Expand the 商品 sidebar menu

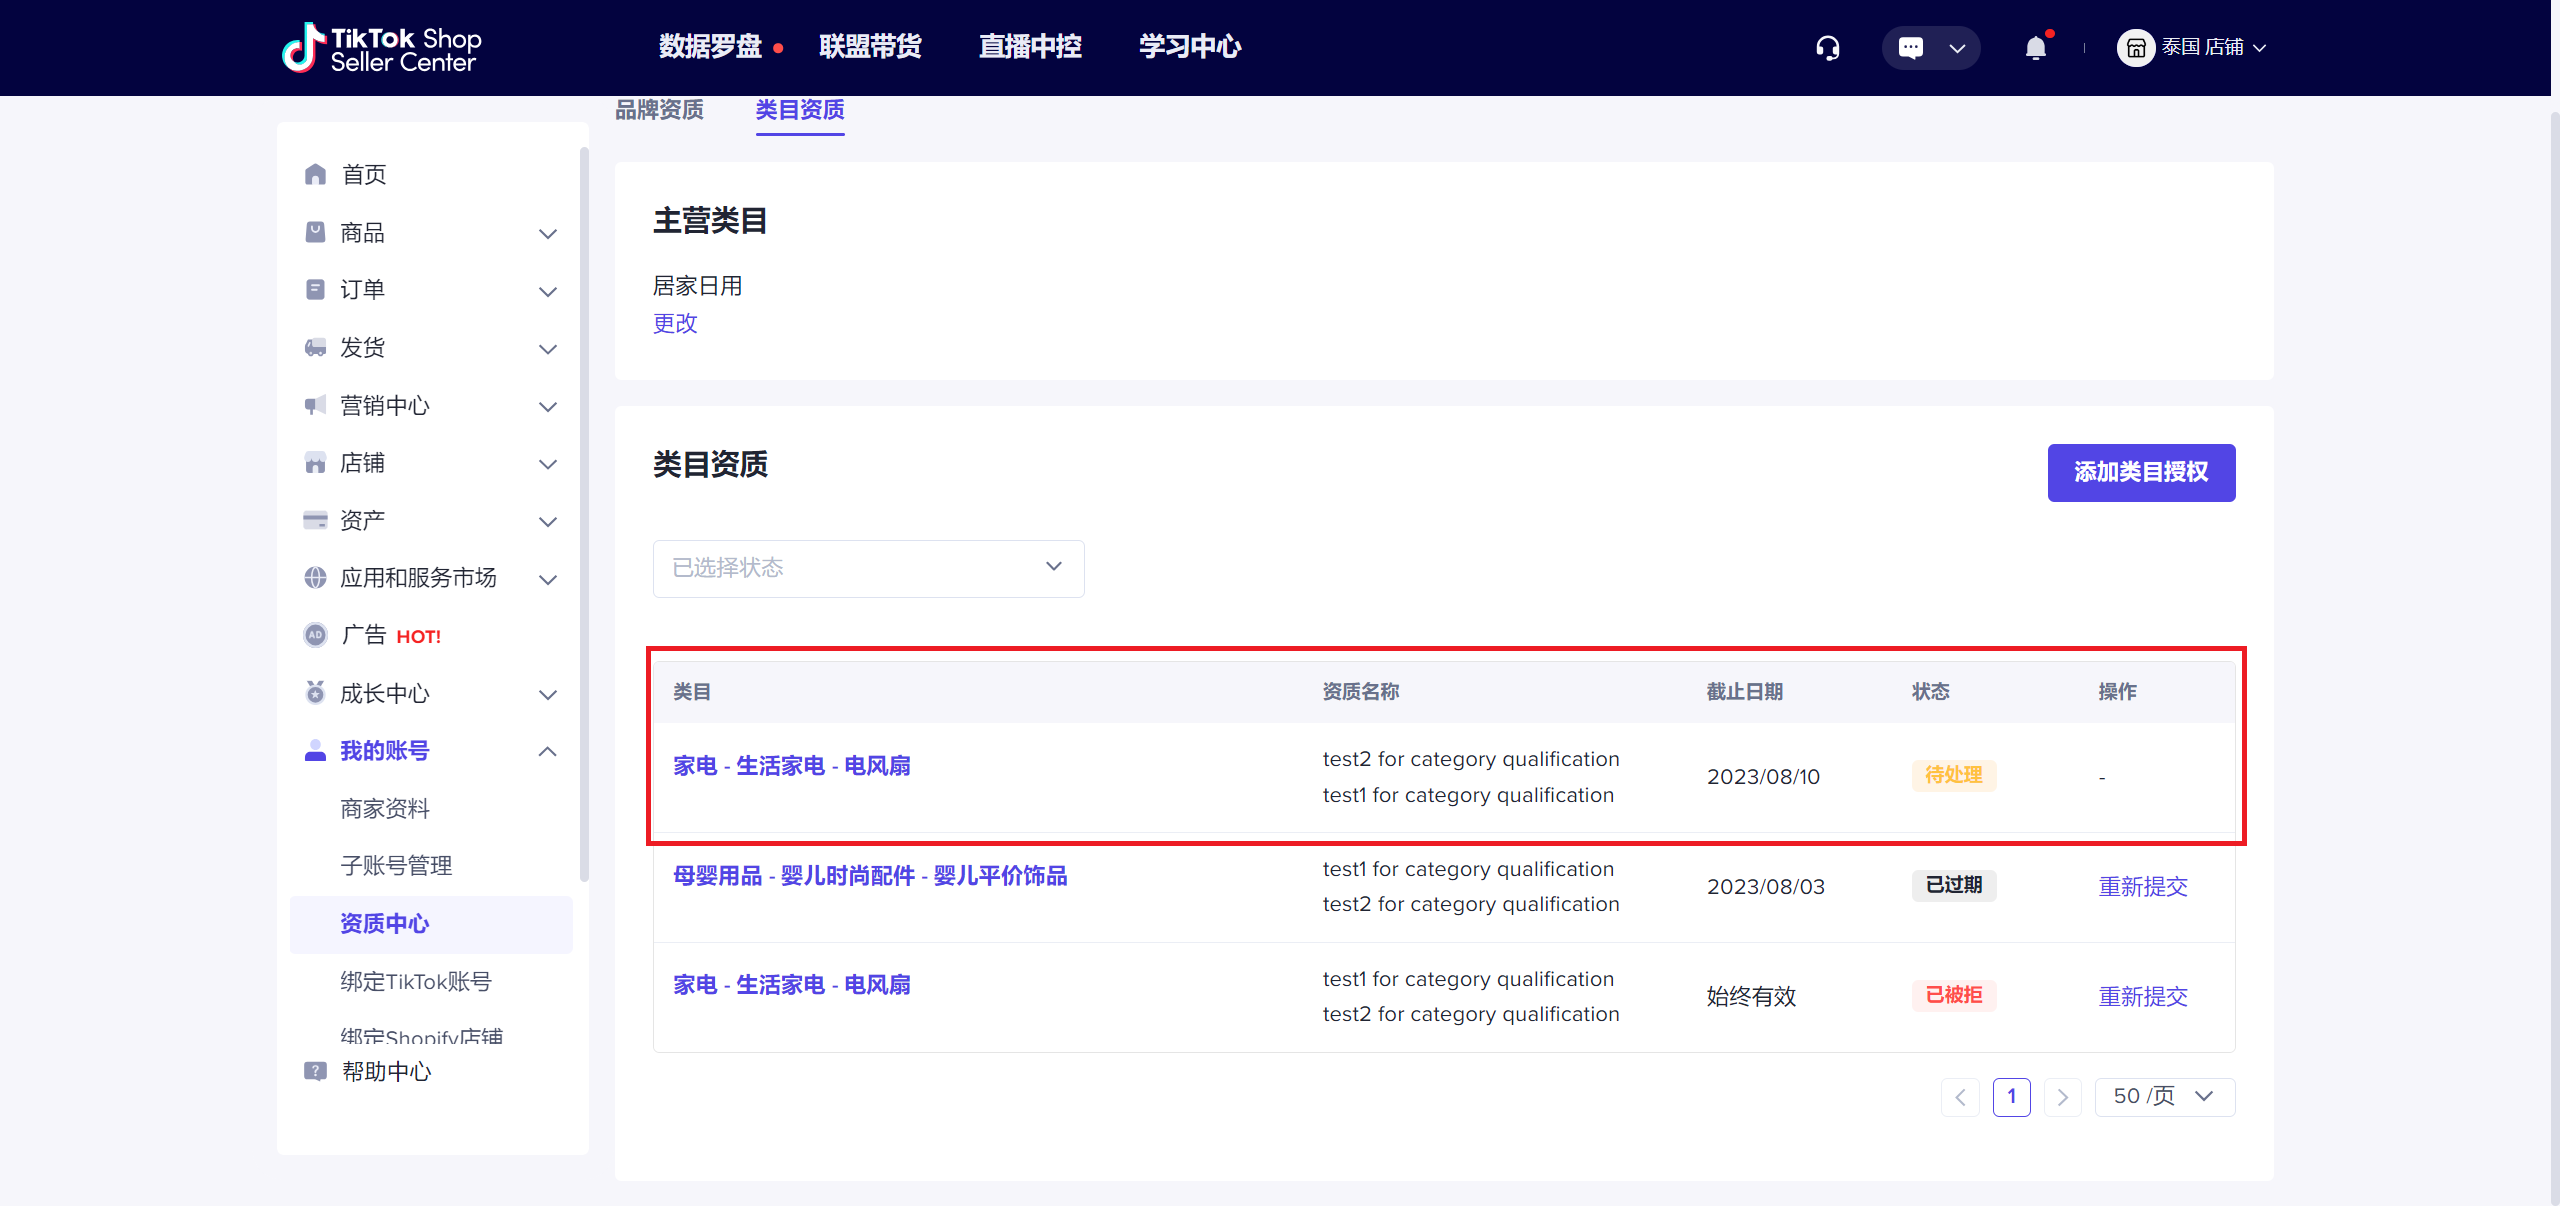pos(547,233)
